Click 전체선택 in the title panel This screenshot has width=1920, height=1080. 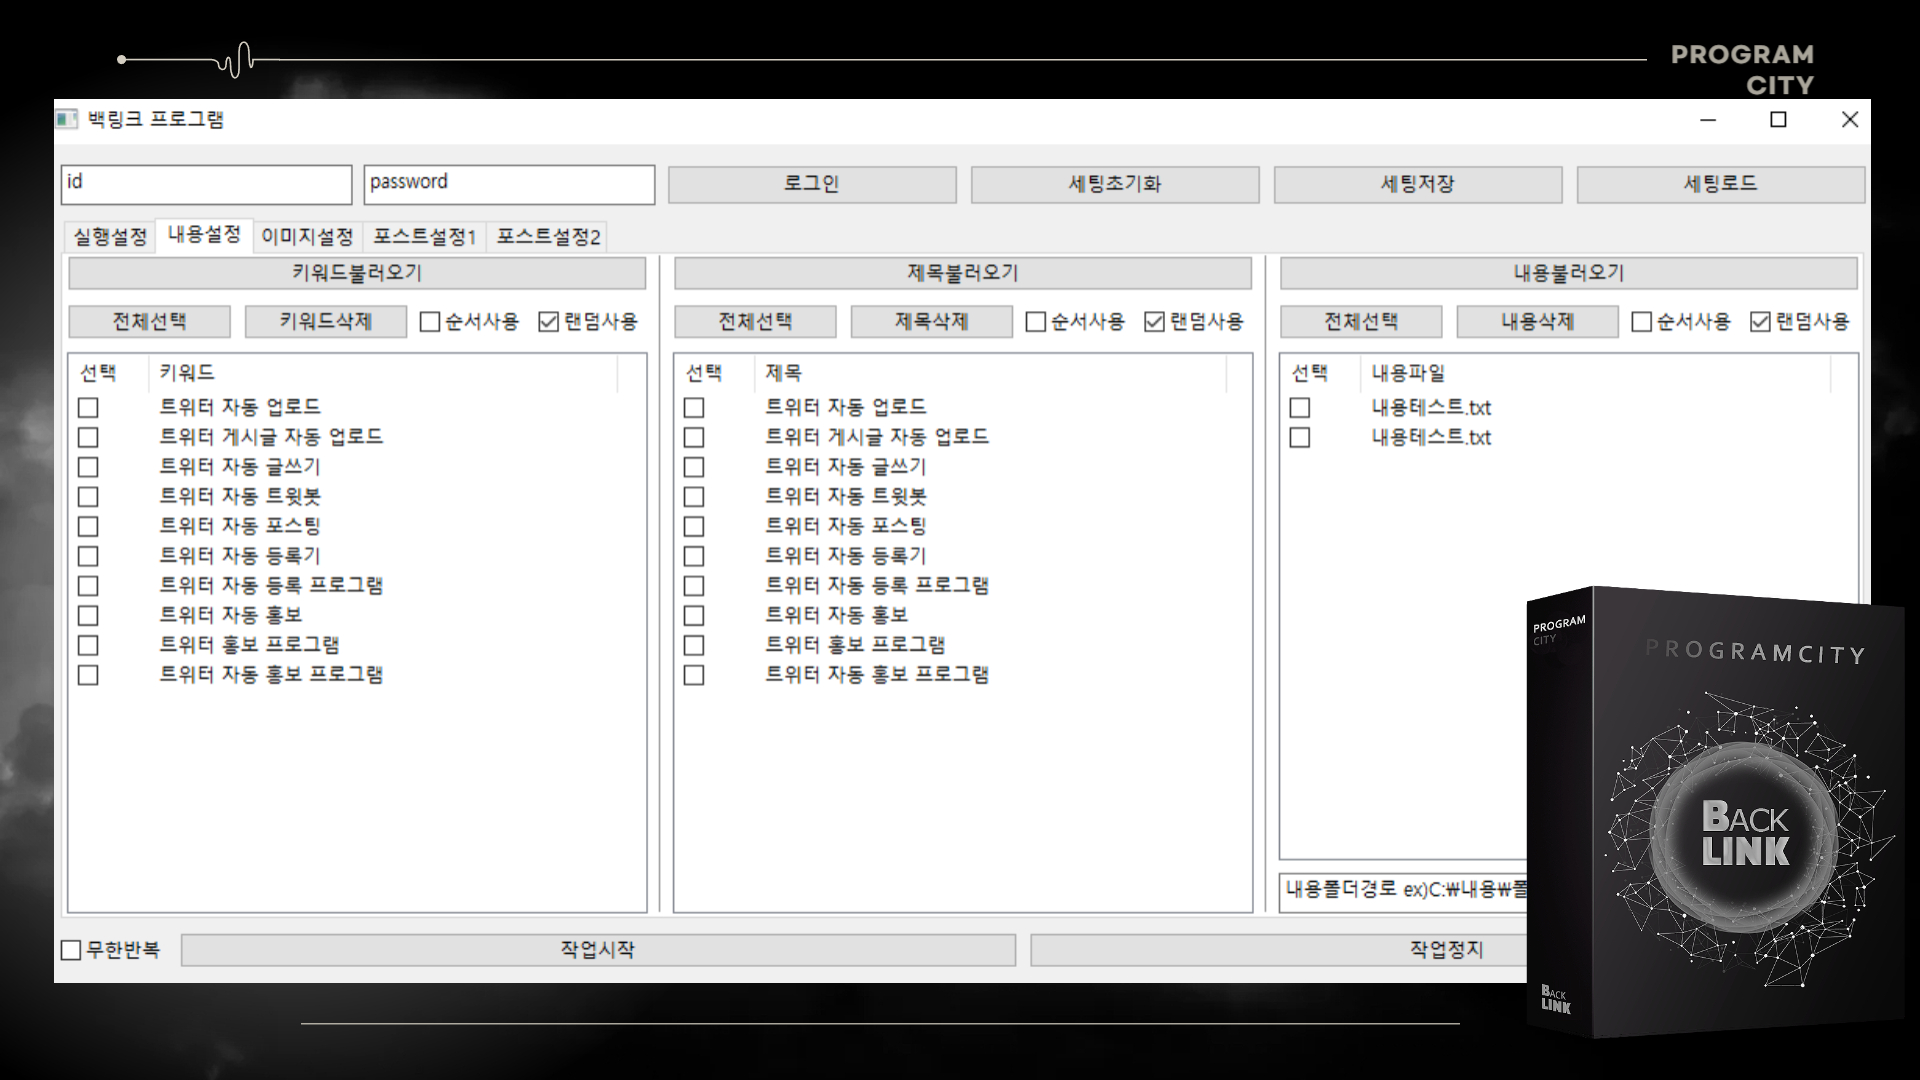[755, 322]
